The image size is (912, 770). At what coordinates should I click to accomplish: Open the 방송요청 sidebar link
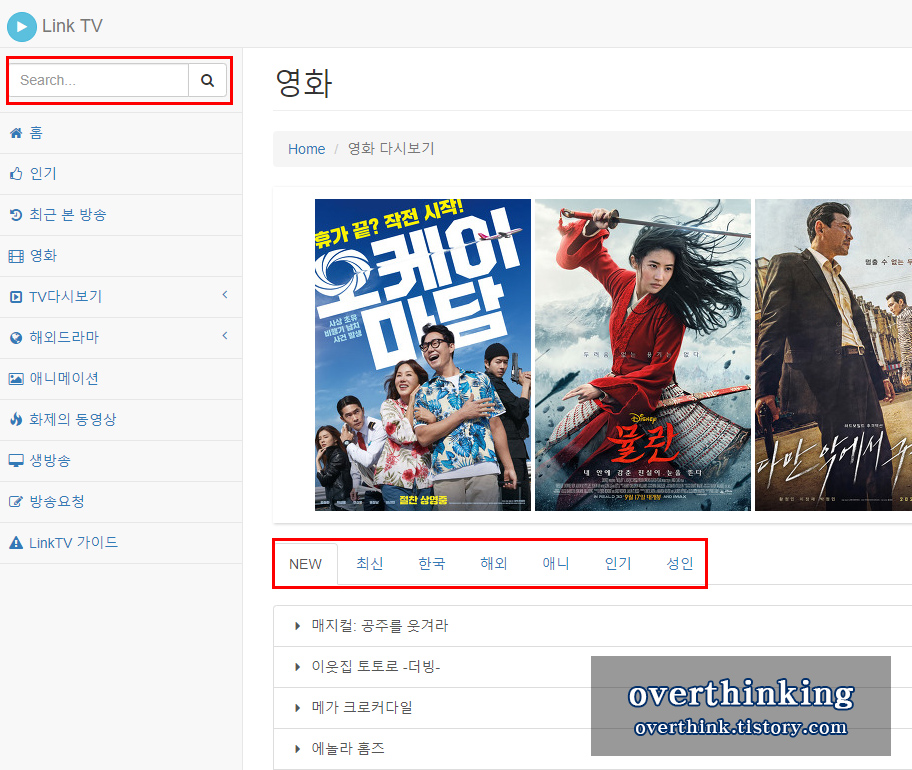click(57, 501)
